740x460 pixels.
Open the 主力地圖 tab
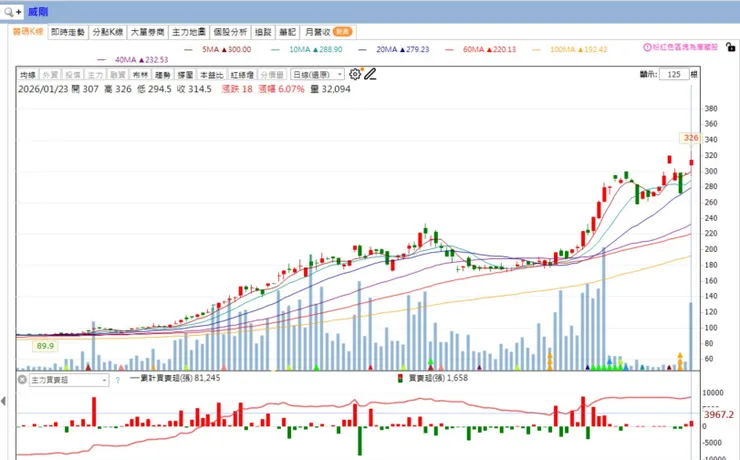(x=189, y=32)
